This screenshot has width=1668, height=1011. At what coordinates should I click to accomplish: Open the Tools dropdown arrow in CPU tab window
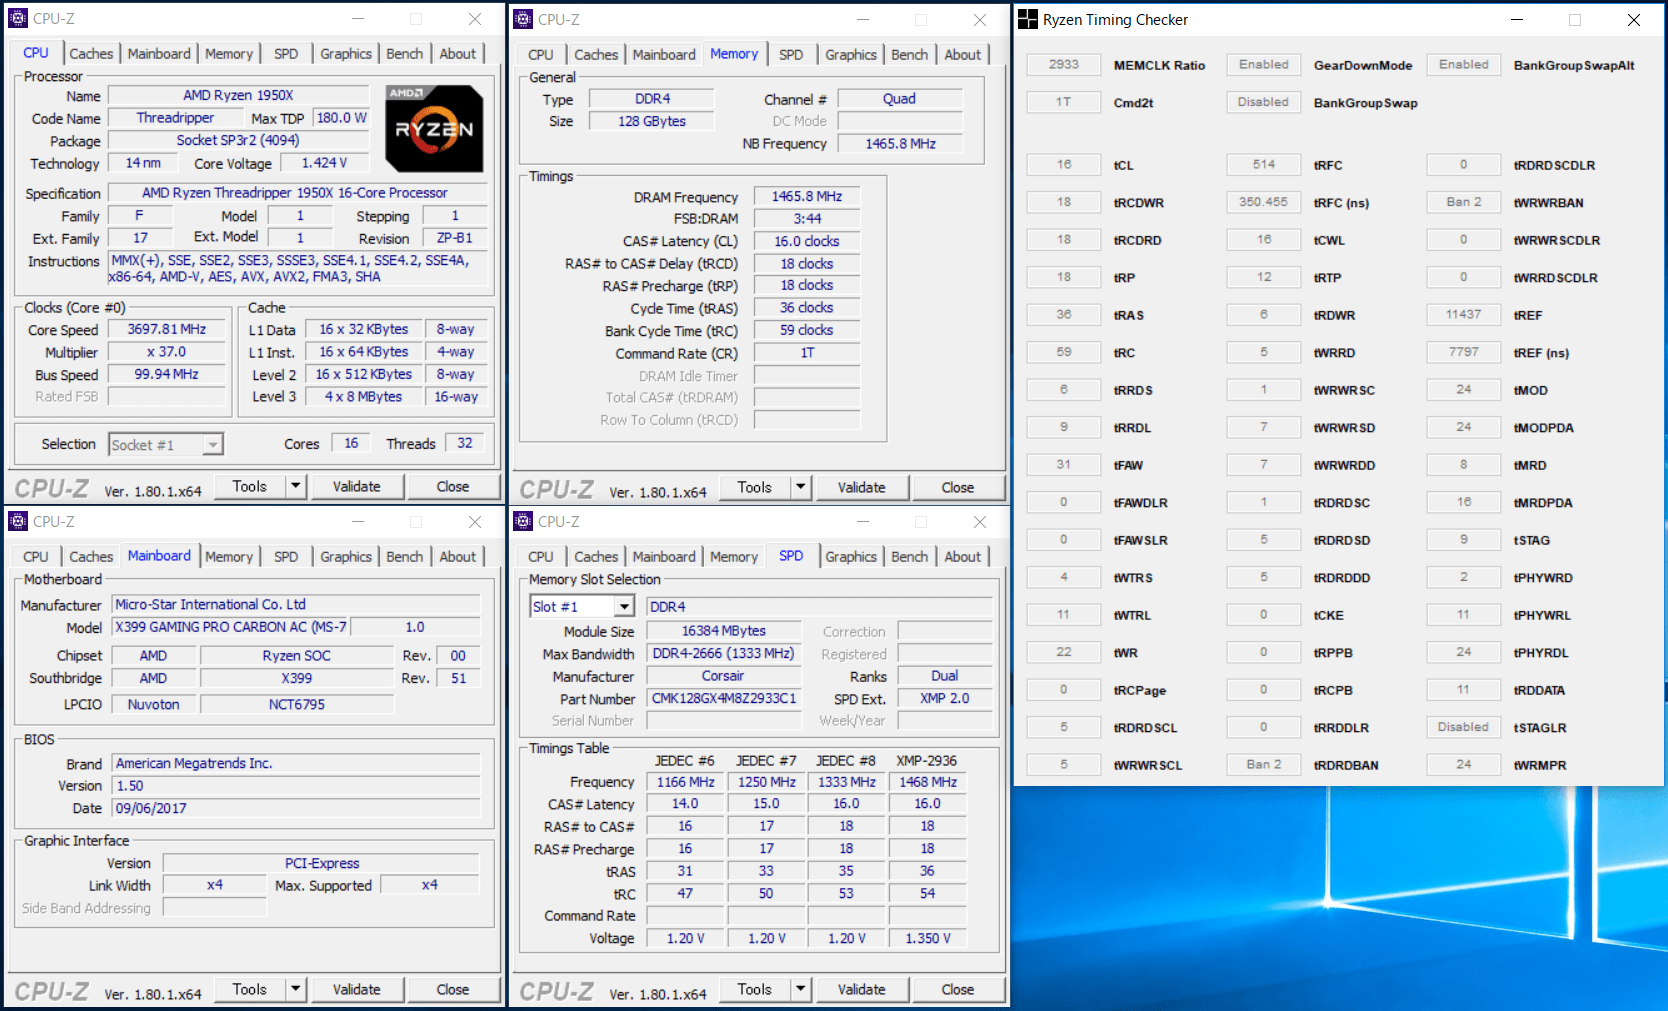[x=295, y=486]
